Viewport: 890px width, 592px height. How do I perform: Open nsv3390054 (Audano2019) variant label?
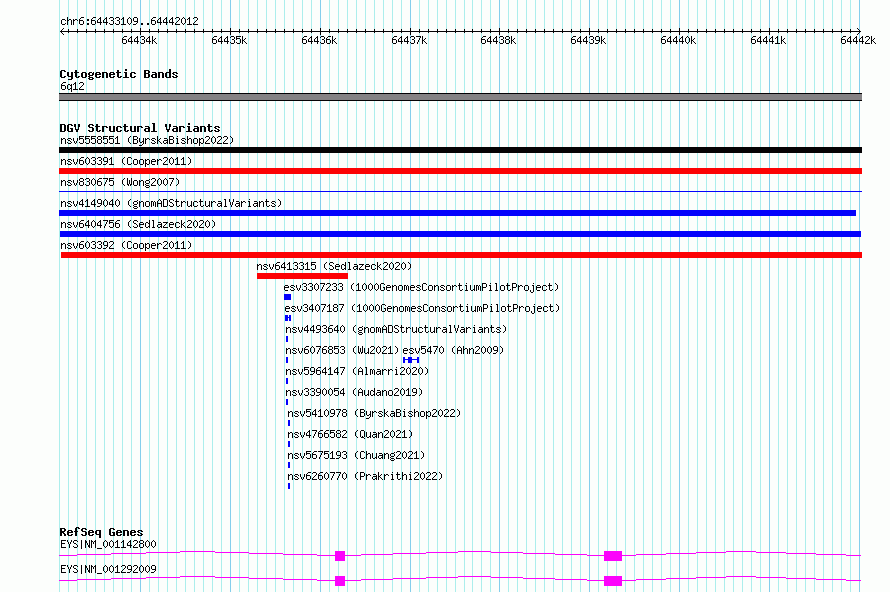(x=354, y=392)
